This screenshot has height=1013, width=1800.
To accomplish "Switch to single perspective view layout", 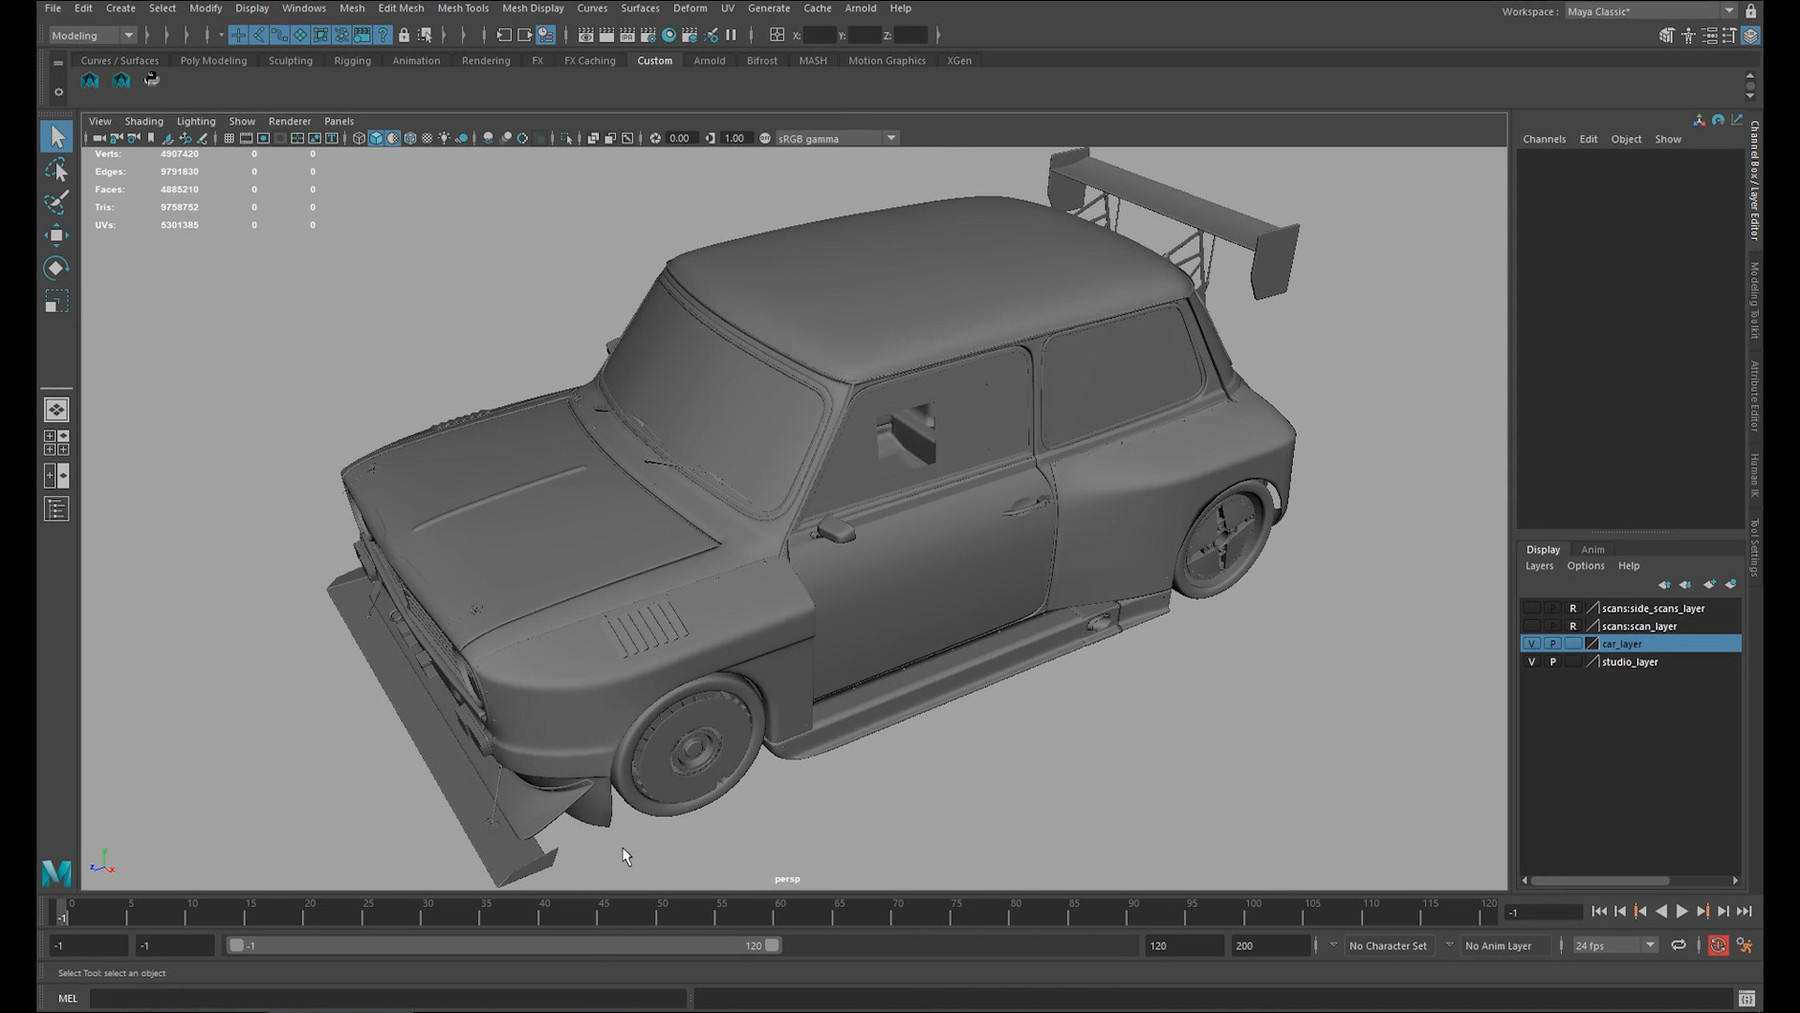I will coord(57,410).
